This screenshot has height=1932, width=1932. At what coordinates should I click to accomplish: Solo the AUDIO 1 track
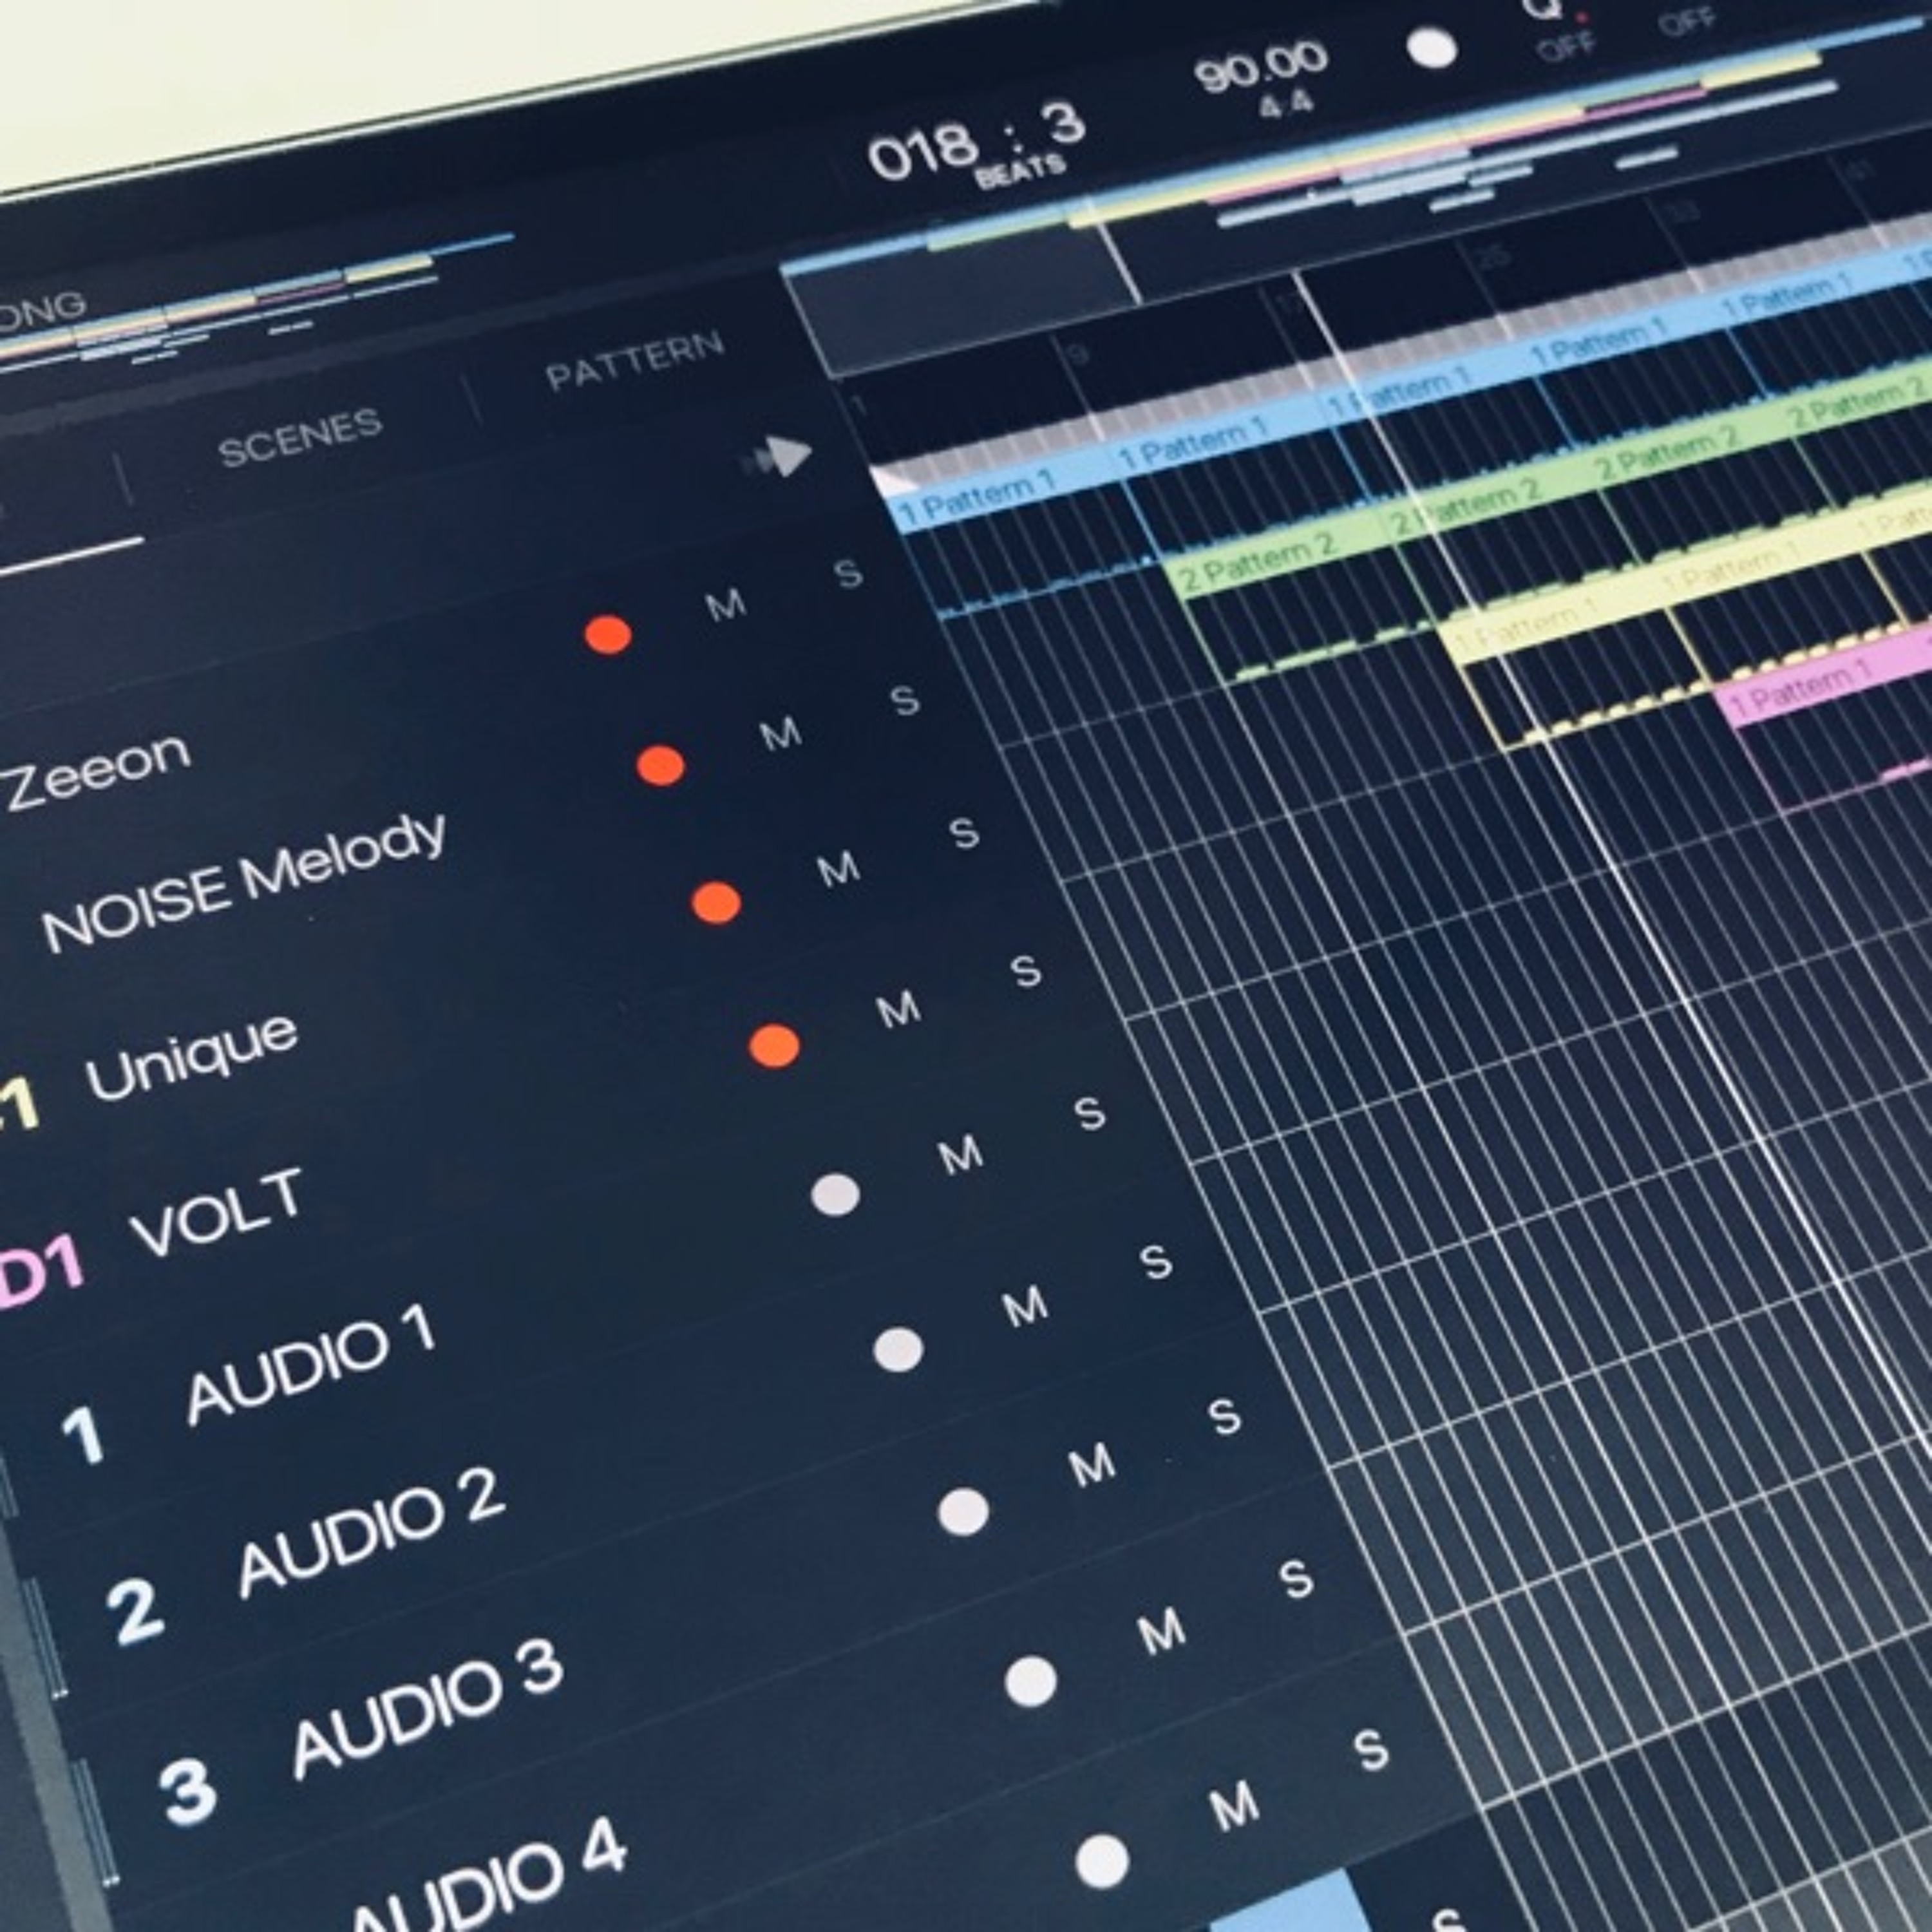click(x=1090, y=1113)
